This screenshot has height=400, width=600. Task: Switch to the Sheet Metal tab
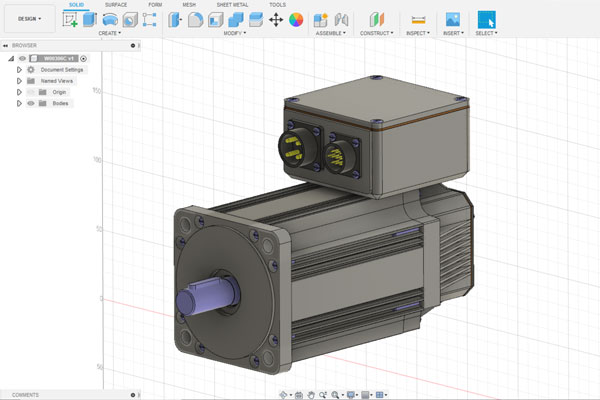(232, 5)
